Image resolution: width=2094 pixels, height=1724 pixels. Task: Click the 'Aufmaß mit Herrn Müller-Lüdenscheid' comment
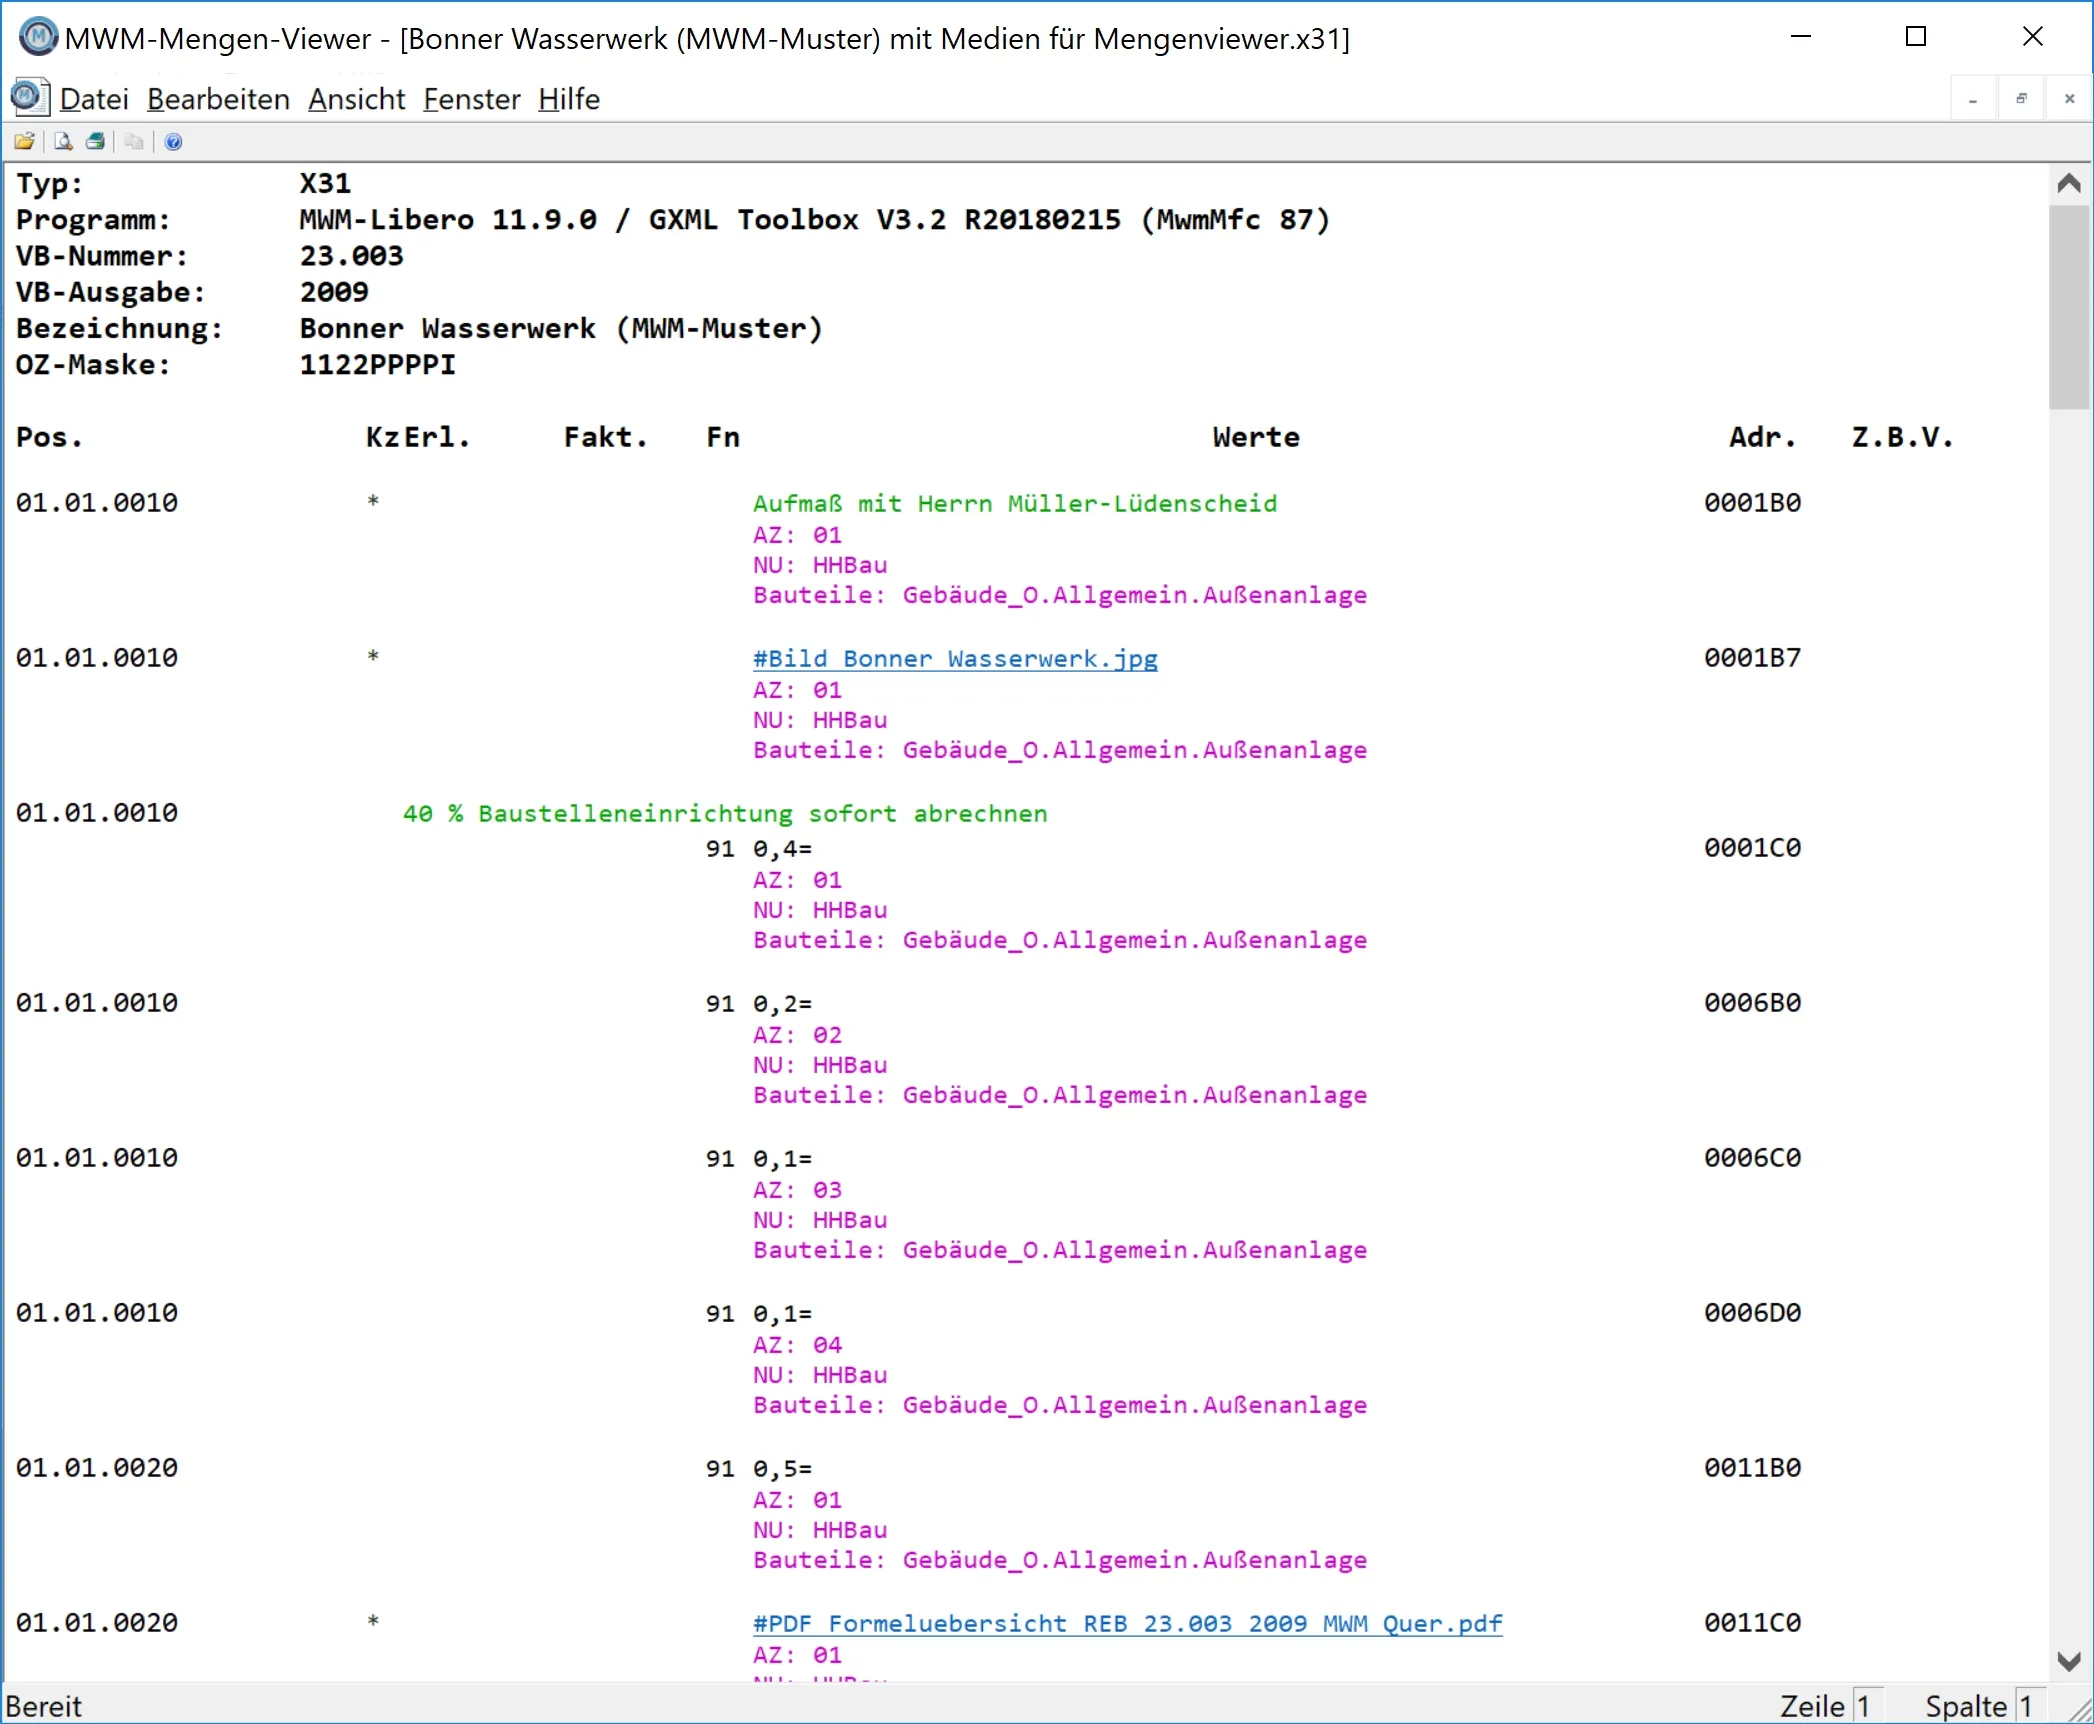1014,503
